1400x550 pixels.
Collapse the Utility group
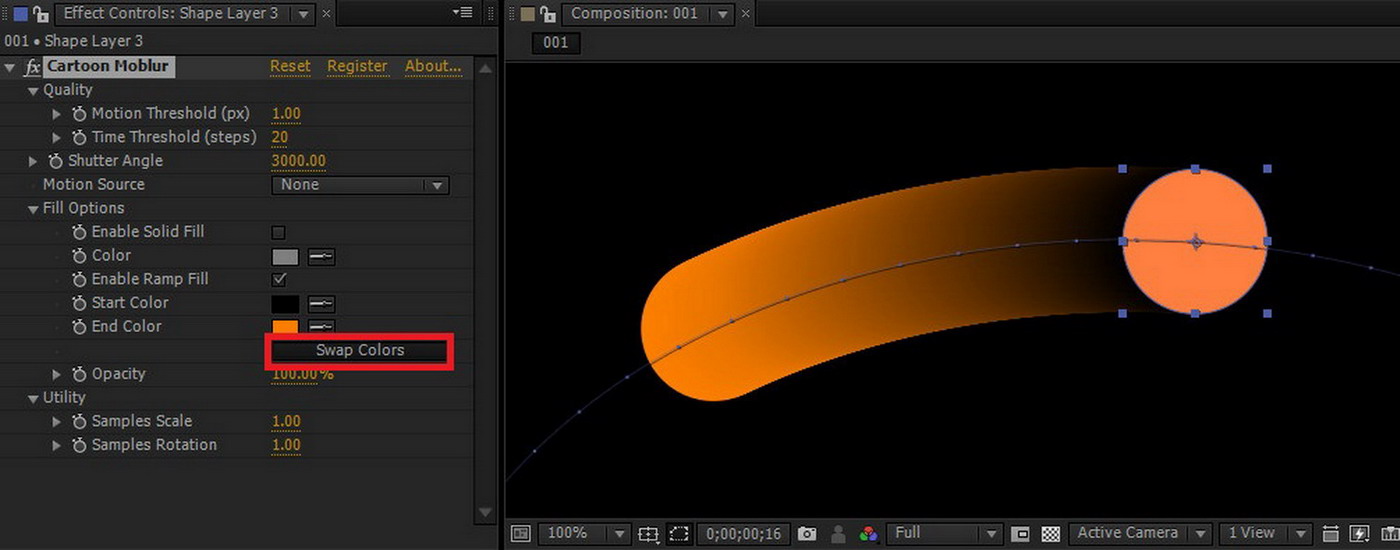(x=33, y=398)
